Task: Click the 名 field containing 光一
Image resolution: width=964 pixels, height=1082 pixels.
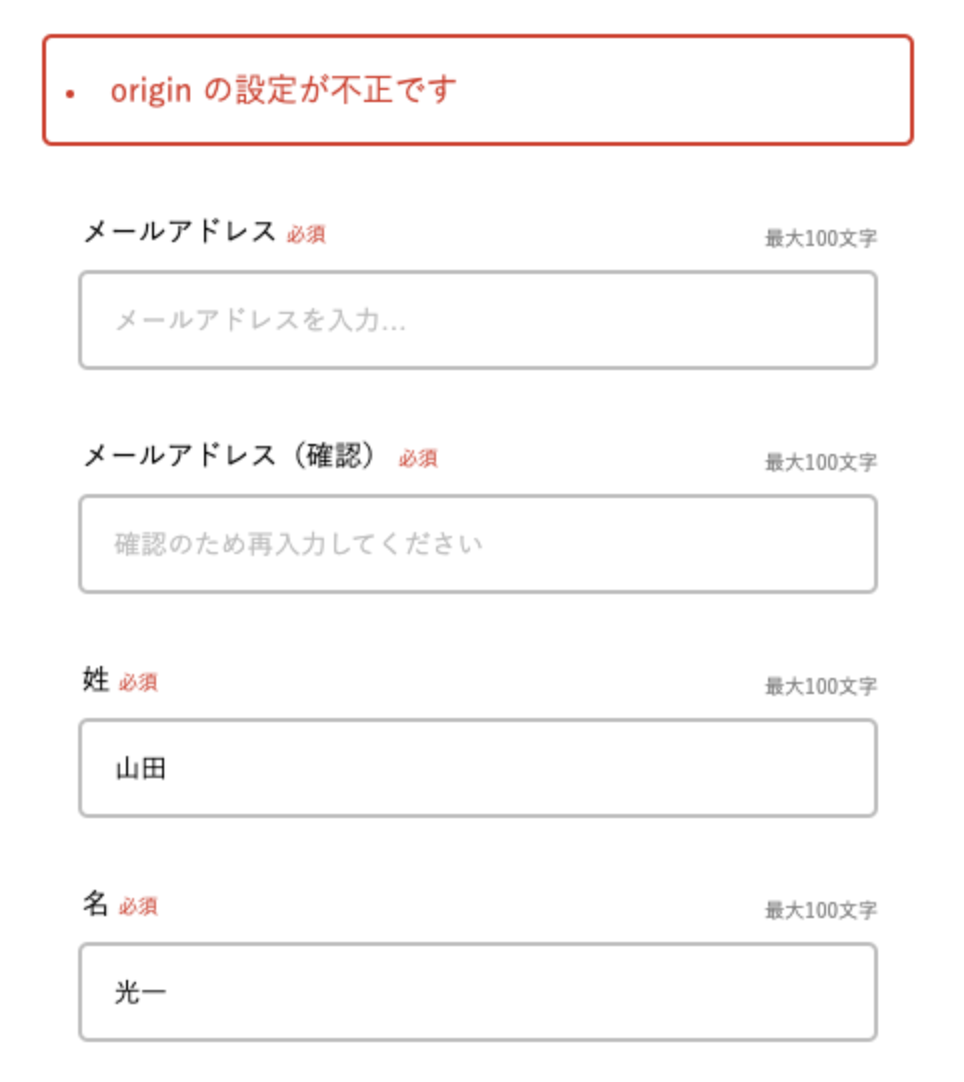Action: pyautogui.click(x=478, y=992)
